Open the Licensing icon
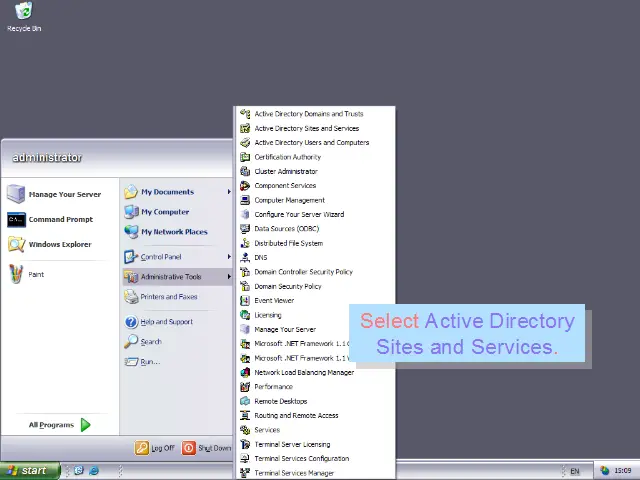640x480 pixels. click(245, 315)
